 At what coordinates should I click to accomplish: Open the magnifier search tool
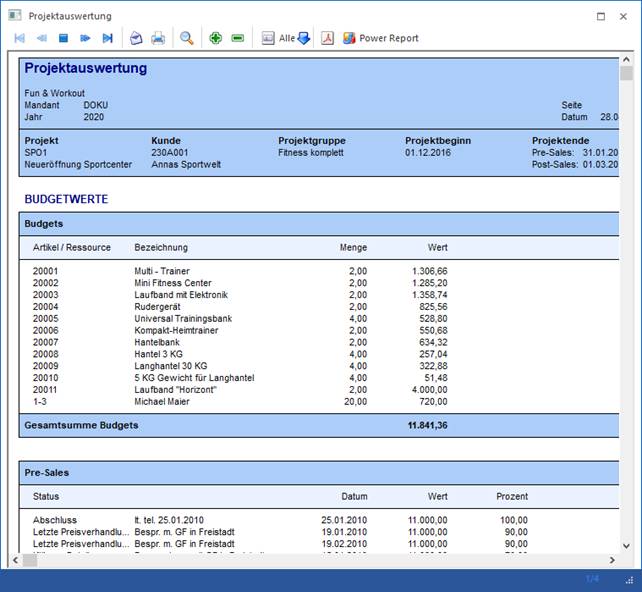coord(187,38)
